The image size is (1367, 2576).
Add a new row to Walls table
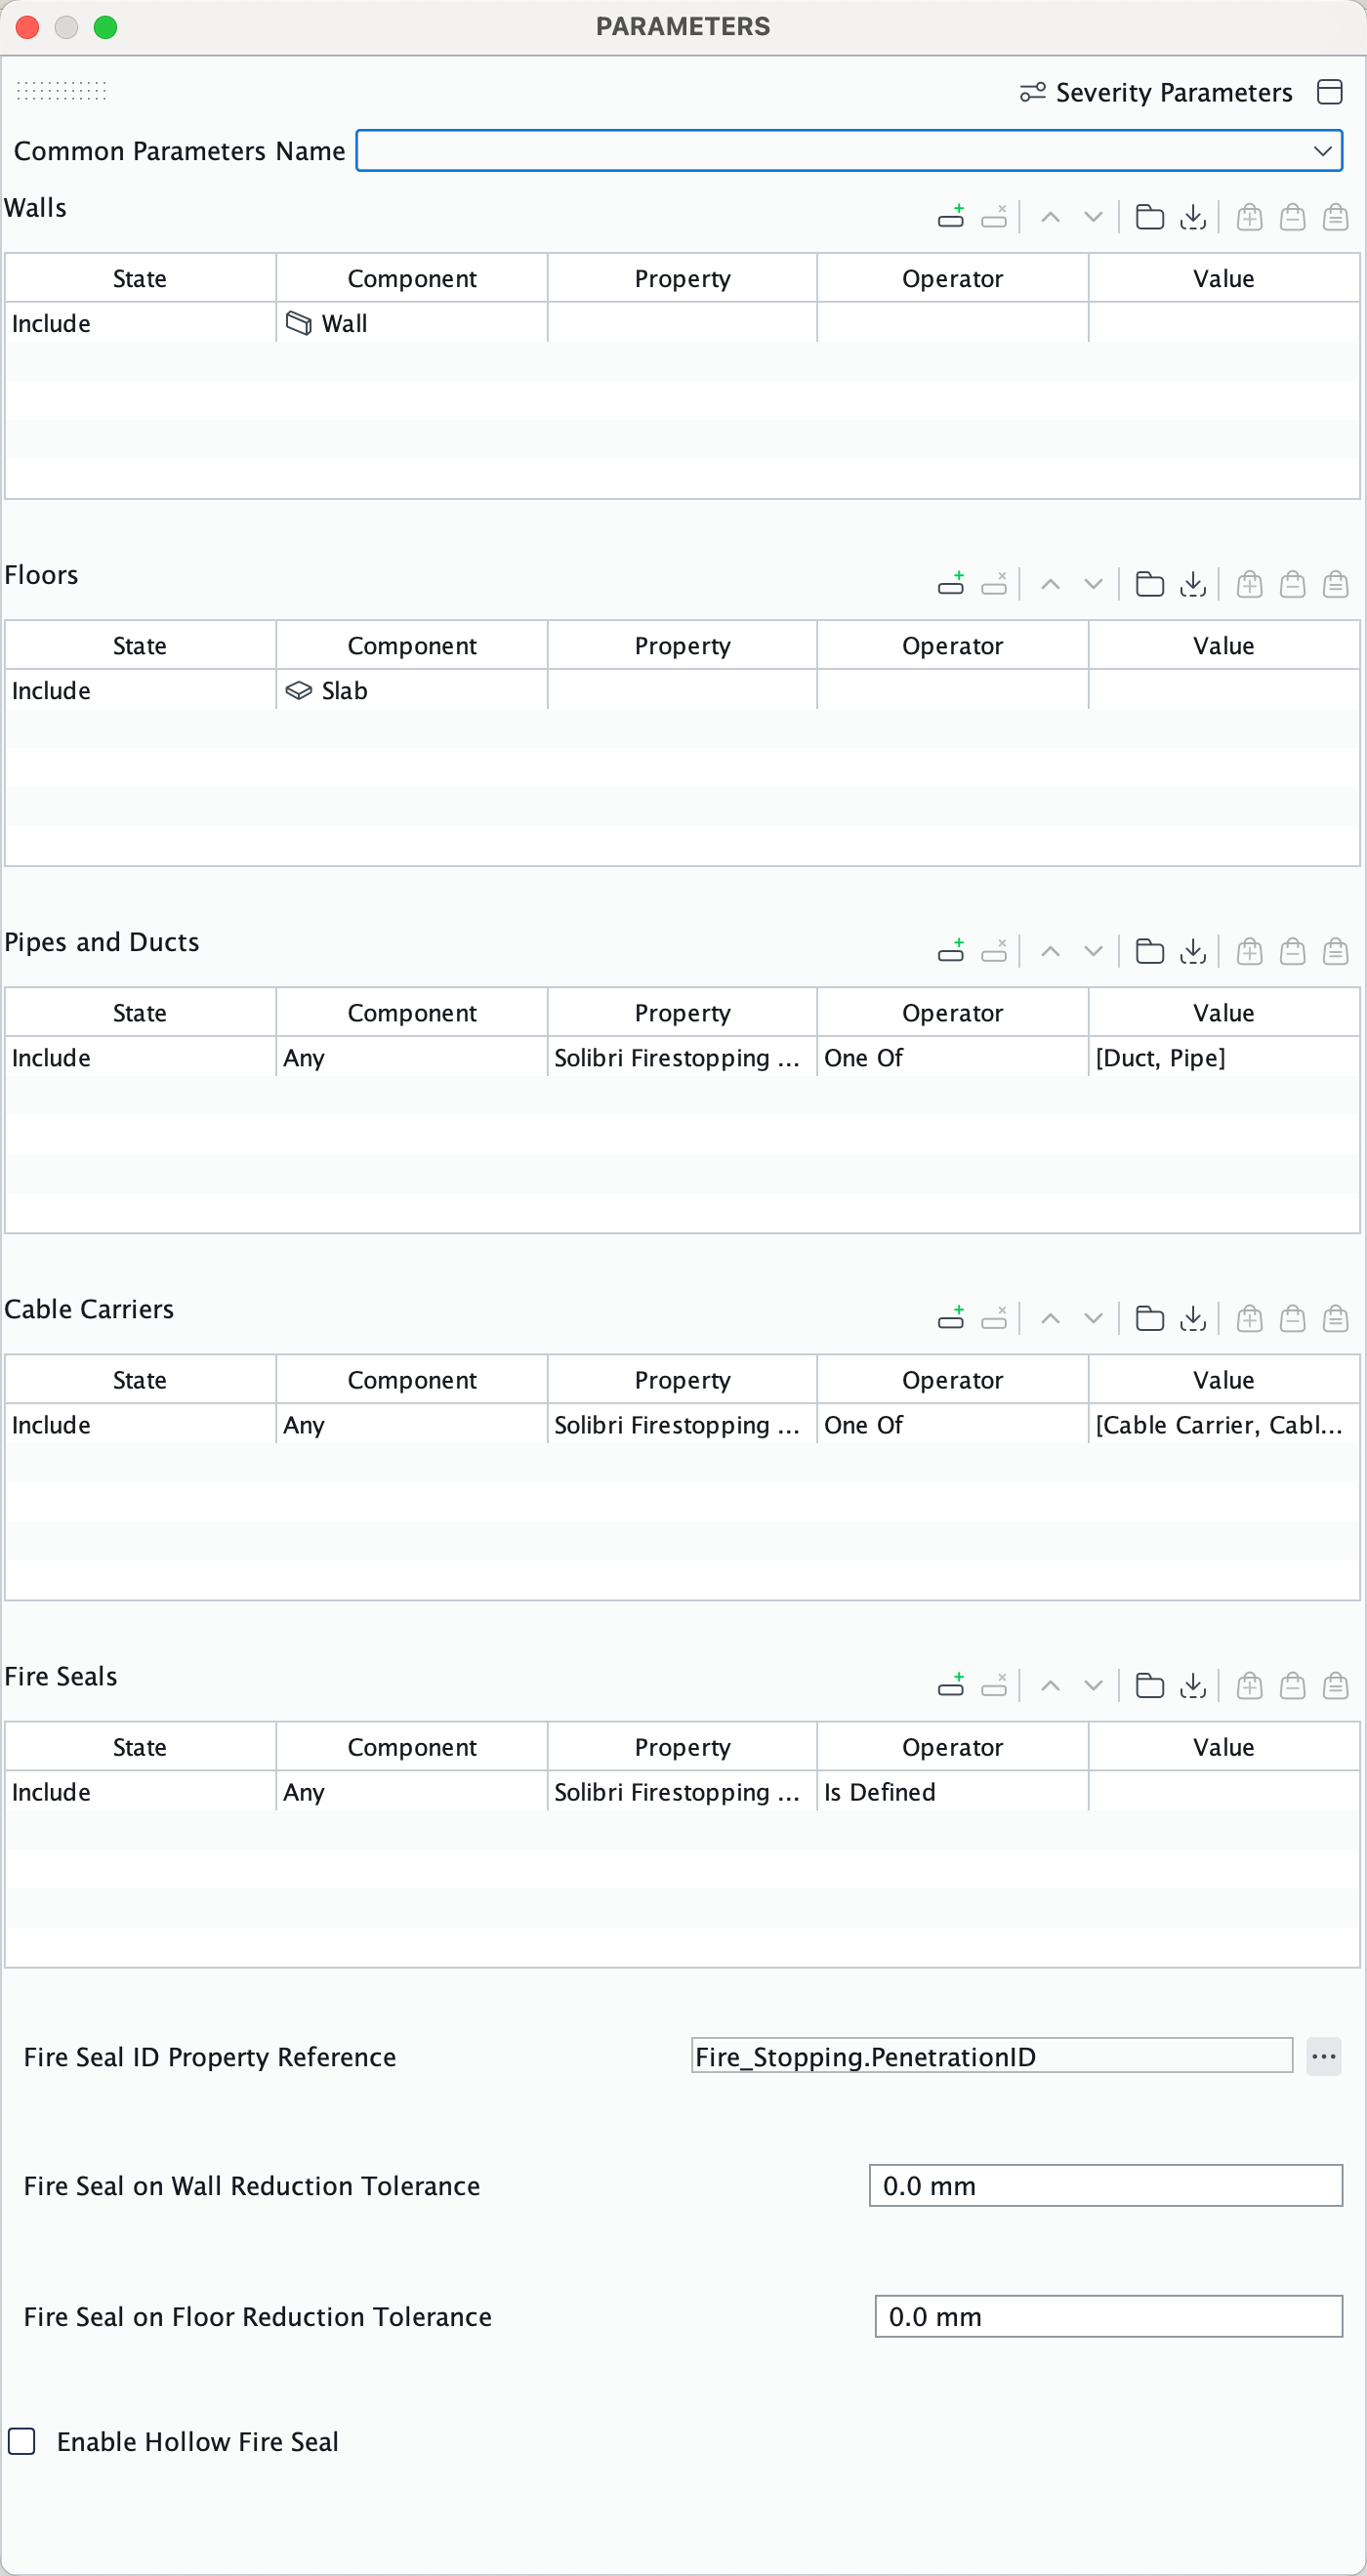[951, 217]
